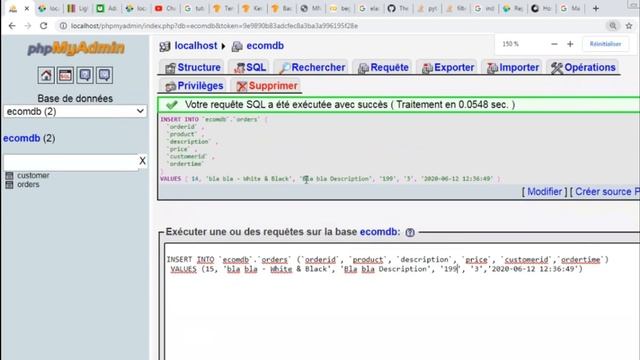Close the active phpMyAdmin browser tab
Screen dimensions: 640x360
tap(27, 8)
